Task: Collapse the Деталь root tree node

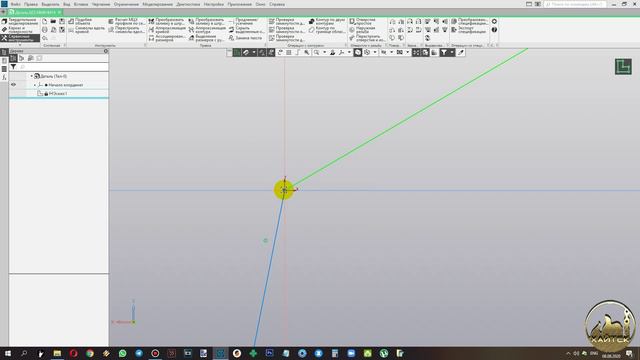Action: (31, 76)
